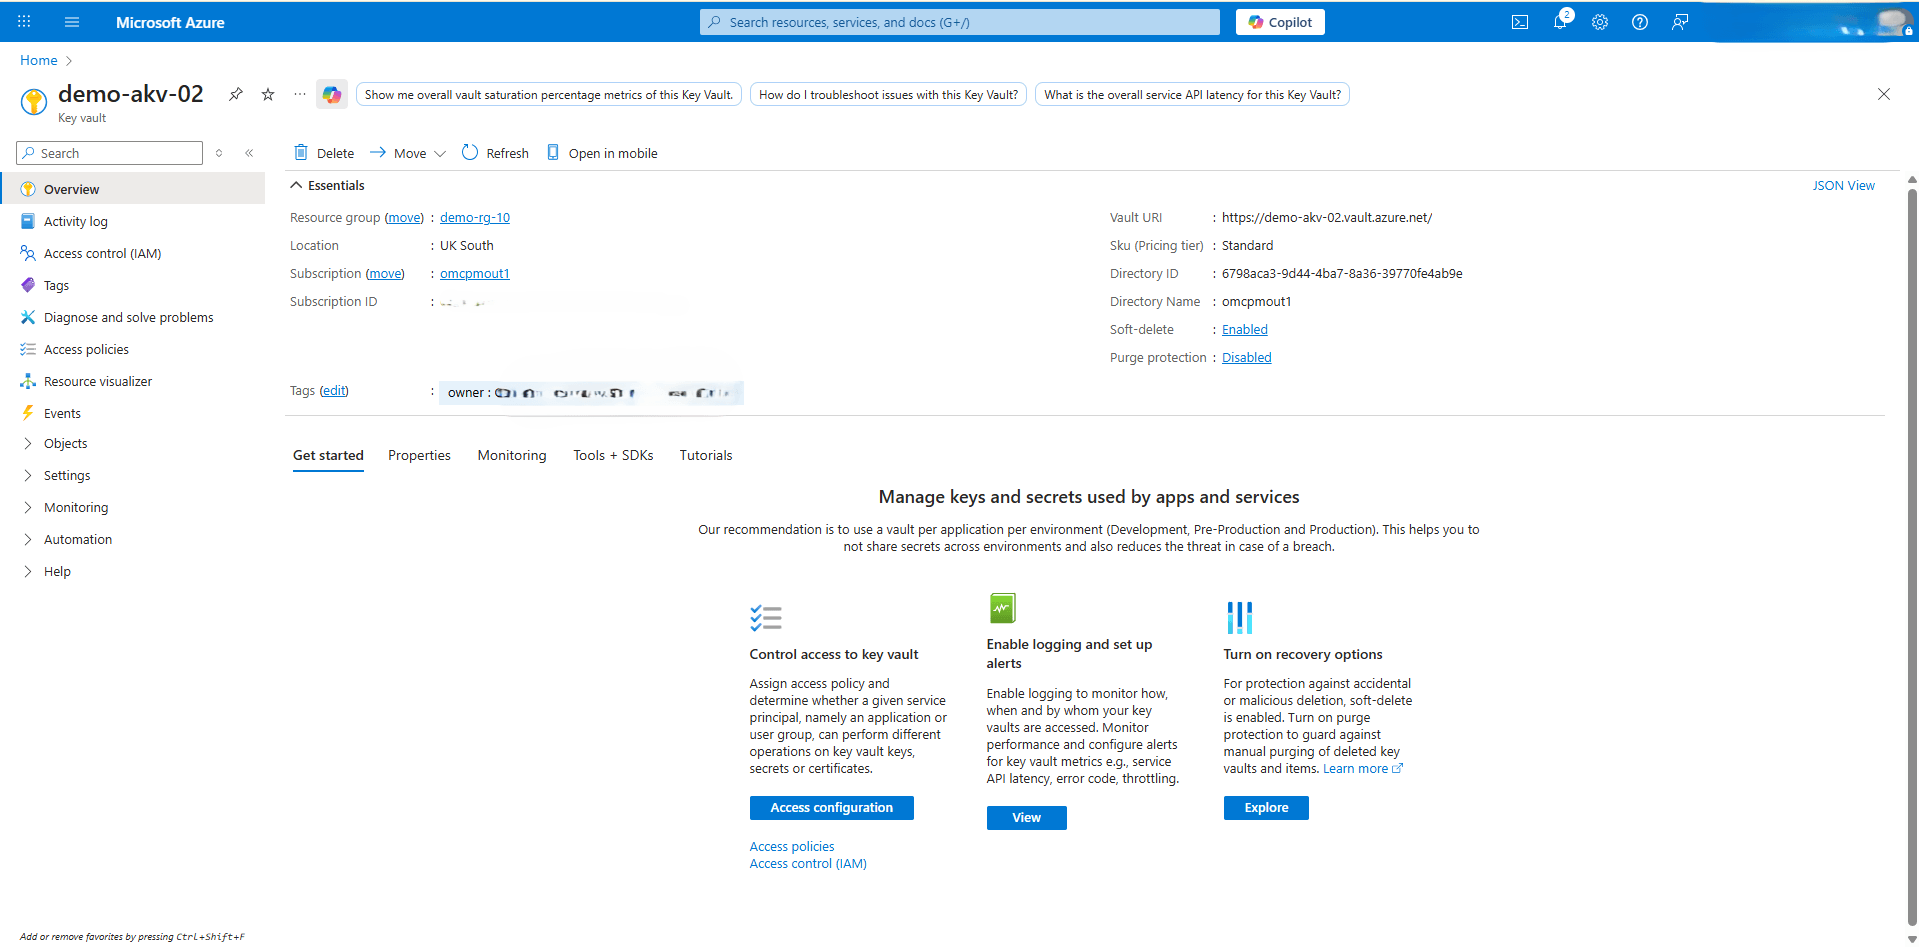Open the Azure portal apps grid
This screenshot has height=947, width=1919.
(22, 21)
